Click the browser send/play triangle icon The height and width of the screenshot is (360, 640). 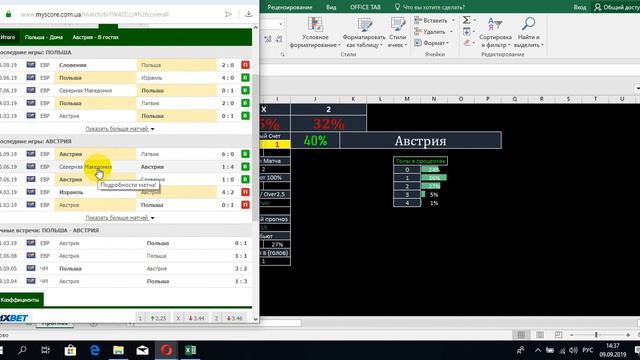click(228, 14)
